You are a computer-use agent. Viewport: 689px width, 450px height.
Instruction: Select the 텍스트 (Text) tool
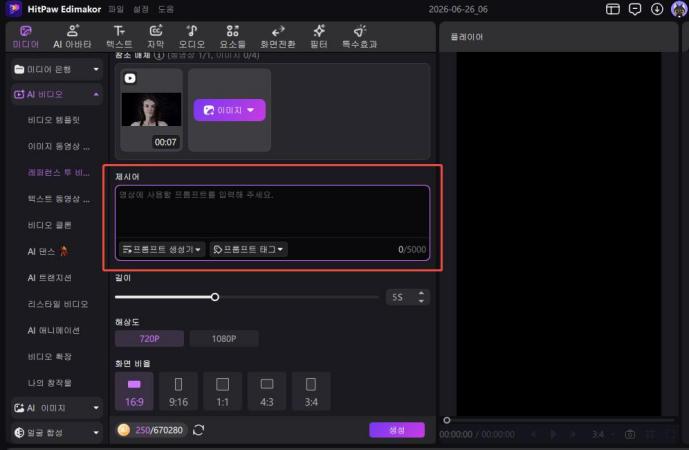pyautogui.click(x=119, y=37)
